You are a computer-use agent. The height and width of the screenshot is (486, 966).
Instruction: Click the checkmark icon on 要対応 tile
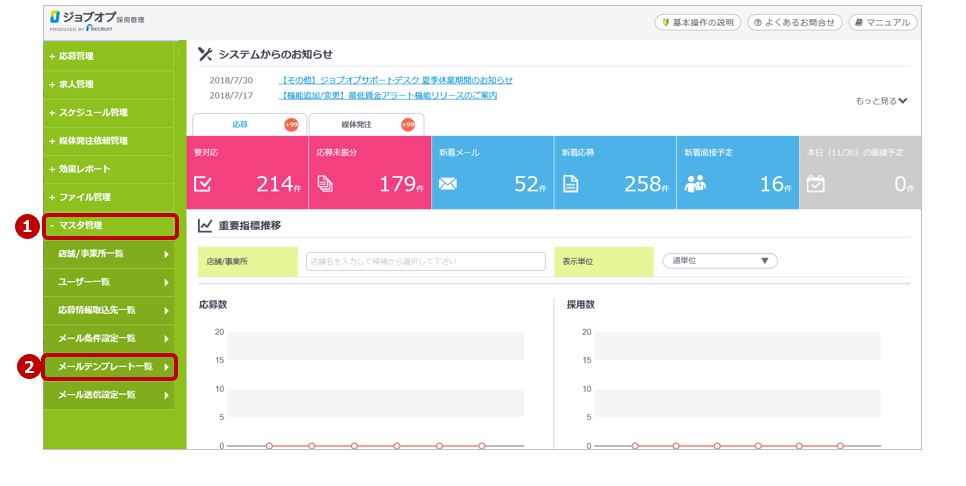(203, 184)
